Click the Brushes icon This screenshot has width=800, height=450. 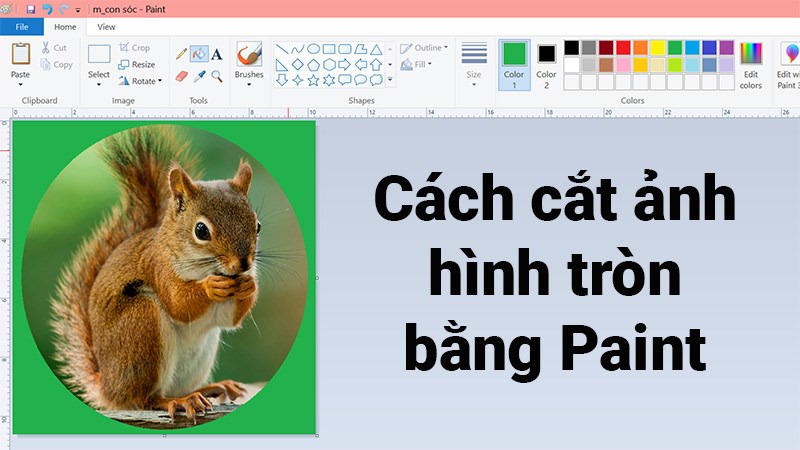[x=249, y=54]
